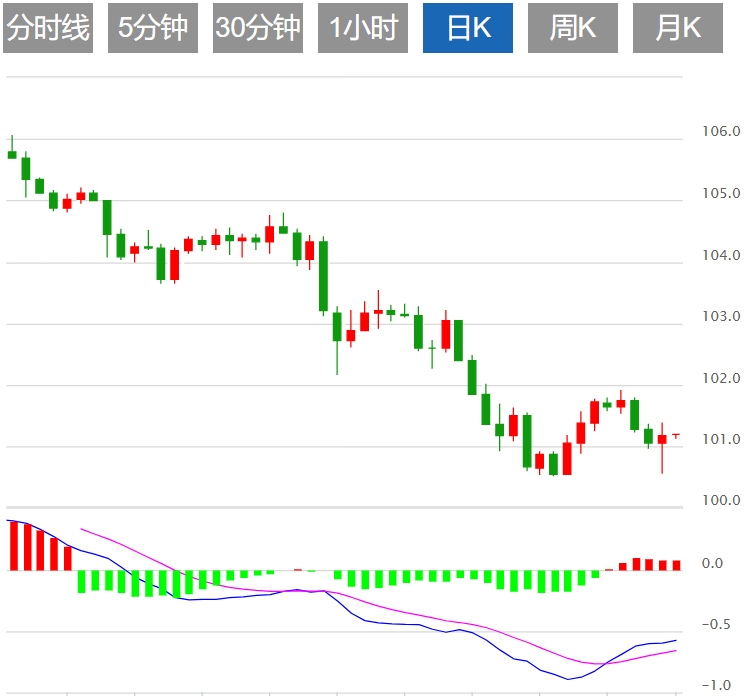Viewport: 751px width, 696px height.
Task: Open the 30分钟 chart tab
Action: click(258, 28)
